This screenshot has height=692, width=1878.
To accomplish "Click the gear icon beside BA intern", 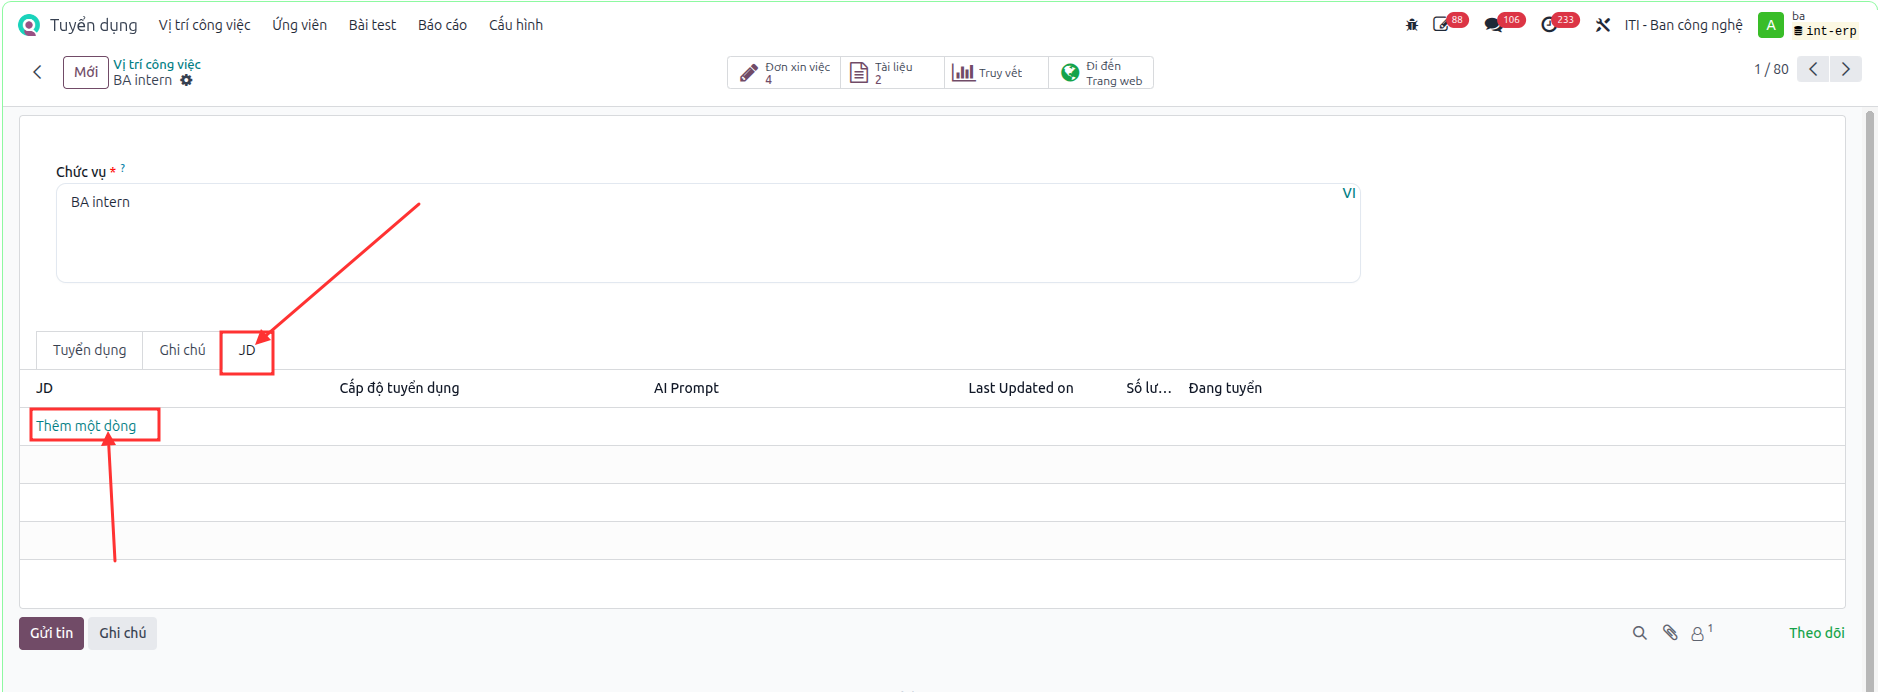I will click(186, 80).
